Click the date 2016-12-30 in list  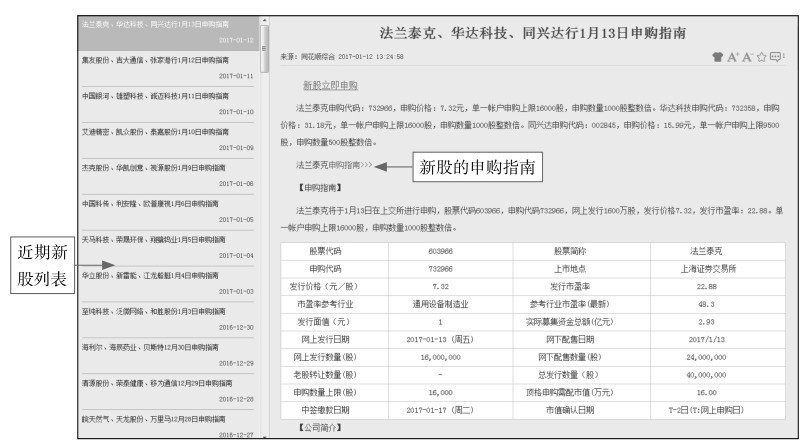tap(236, 328)
